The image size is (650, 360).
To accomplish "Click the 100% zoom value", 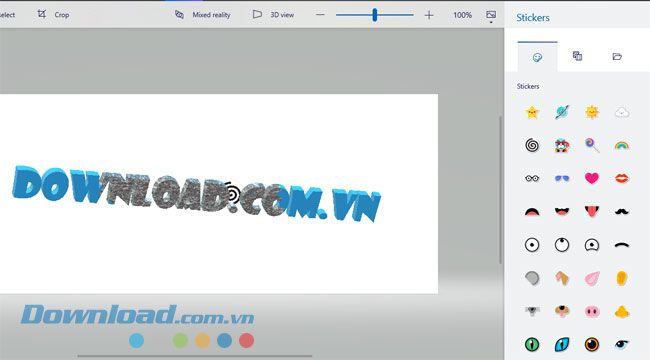I will click(x=462, y=15).
